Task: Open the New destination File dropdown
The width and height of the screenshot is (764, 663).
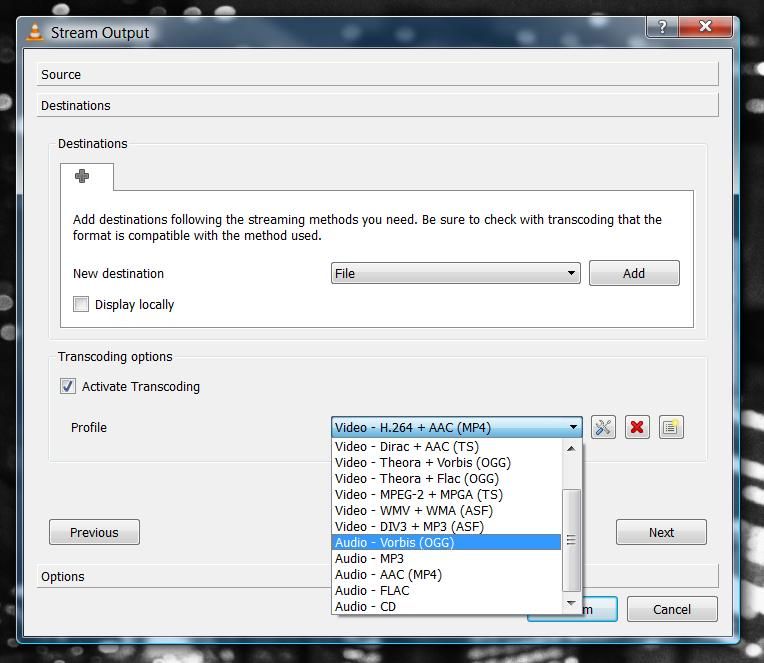Action: (455, 273)
